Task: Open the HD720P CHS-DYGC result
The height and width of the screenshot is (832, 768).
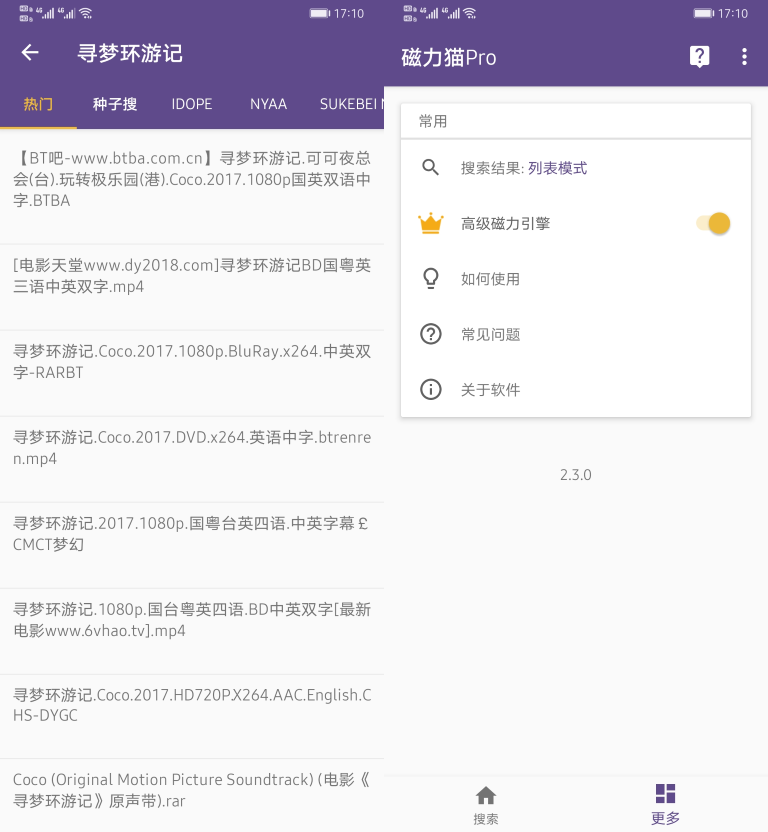Action: tap(192, 716)
